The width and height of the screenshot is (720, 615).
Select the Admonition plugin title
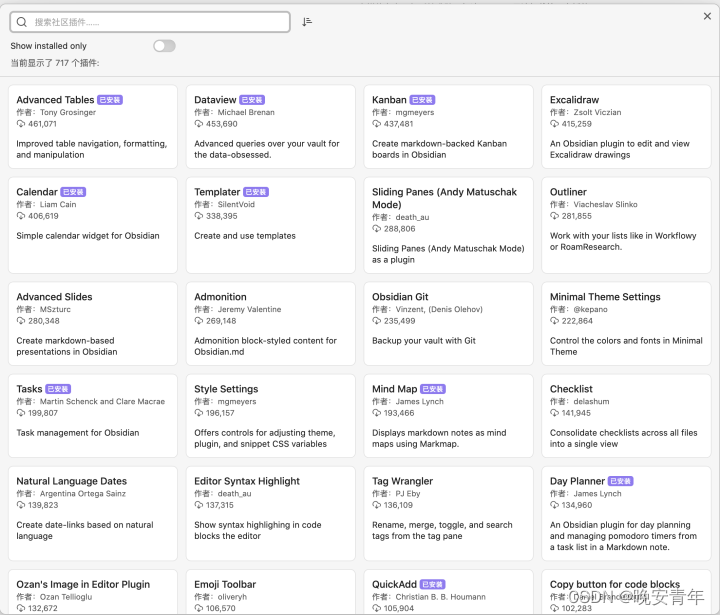[220, 297]
